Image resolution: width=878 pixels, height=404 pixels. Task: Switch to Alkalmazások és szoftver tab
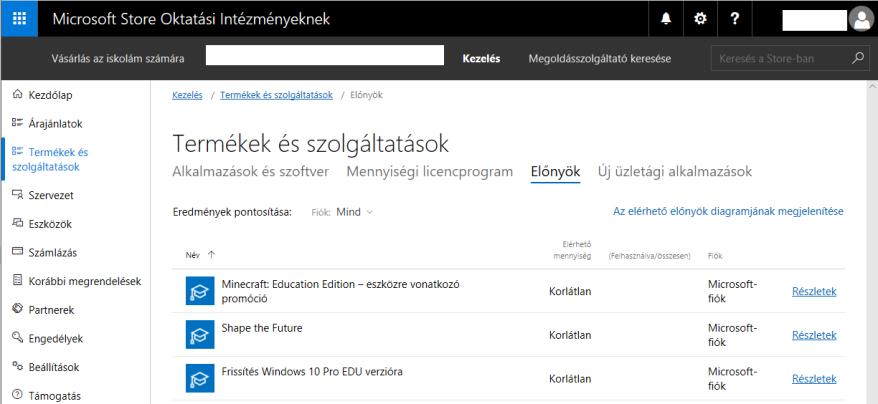(250, 171)
